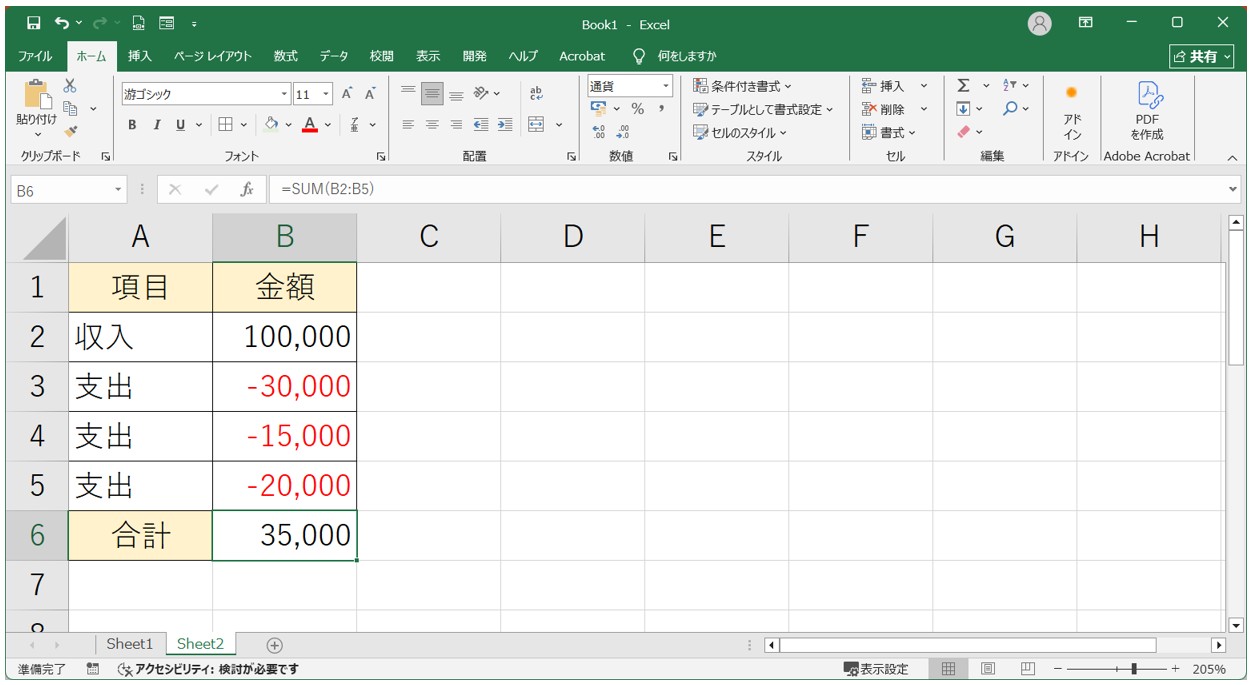Open the font name 游ゴシック dropdown
Viewport: 1252px width, 685px height.
point(285,94)
